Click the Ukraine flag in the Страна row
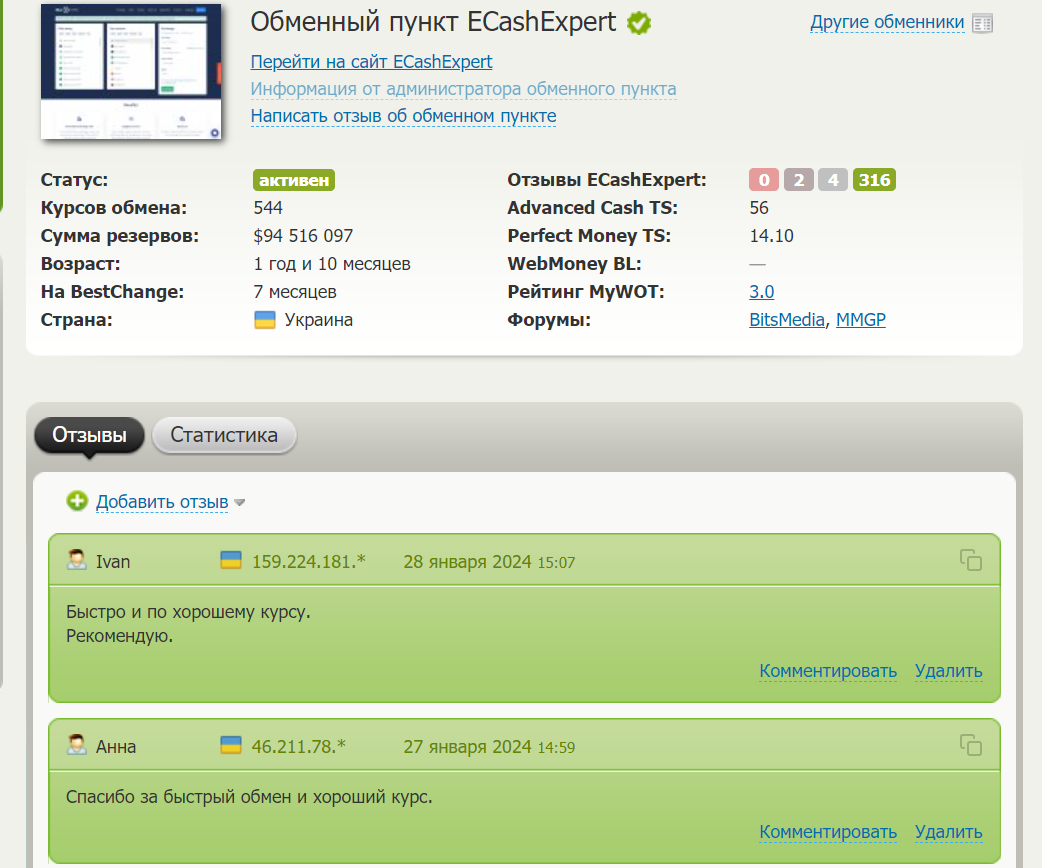 [264, 320]
